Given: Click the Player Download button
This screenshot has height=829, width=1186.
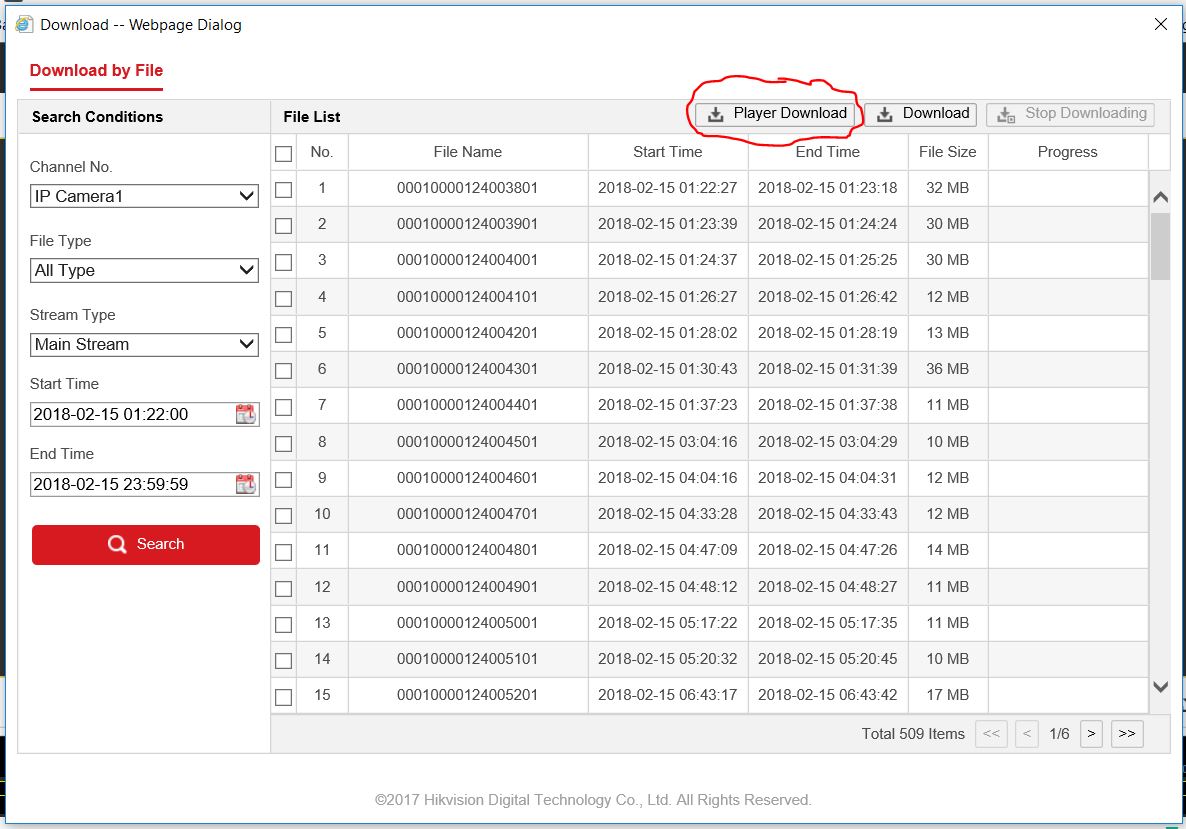Looking at the screenshot, I should 777,114.
